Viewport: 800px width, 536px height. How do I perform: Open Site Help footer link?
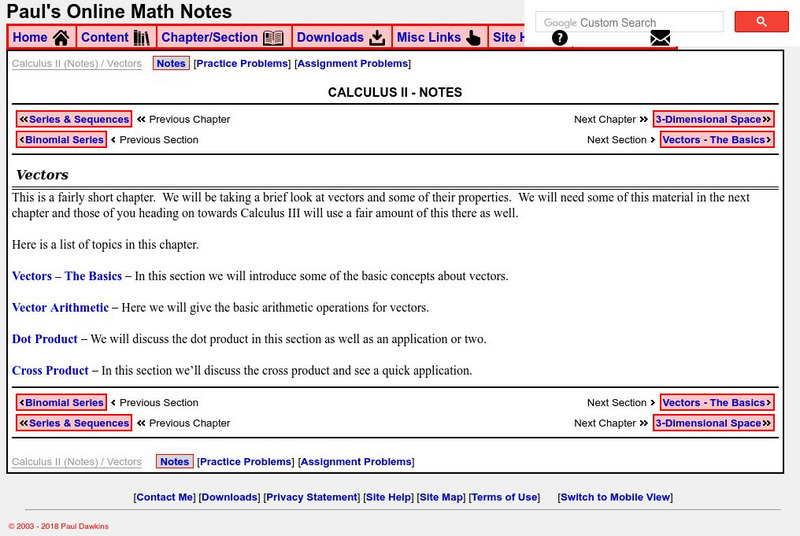388,497
